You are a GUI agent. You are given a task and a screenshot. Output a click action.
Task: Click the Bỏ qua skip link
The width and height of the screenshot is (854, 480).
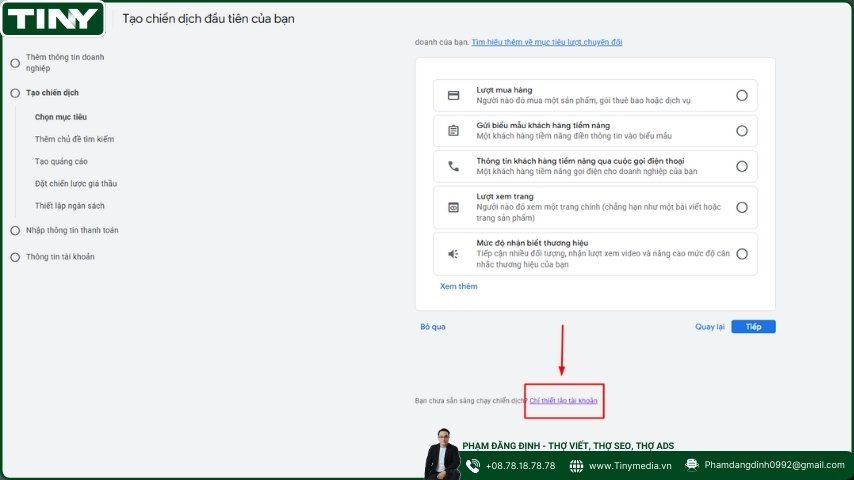tap(432, 327)
